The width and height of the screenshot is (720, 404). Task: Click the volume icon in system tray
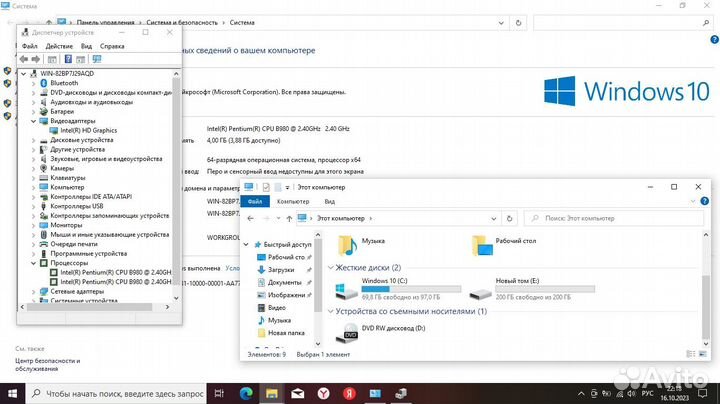pos(631,393)
